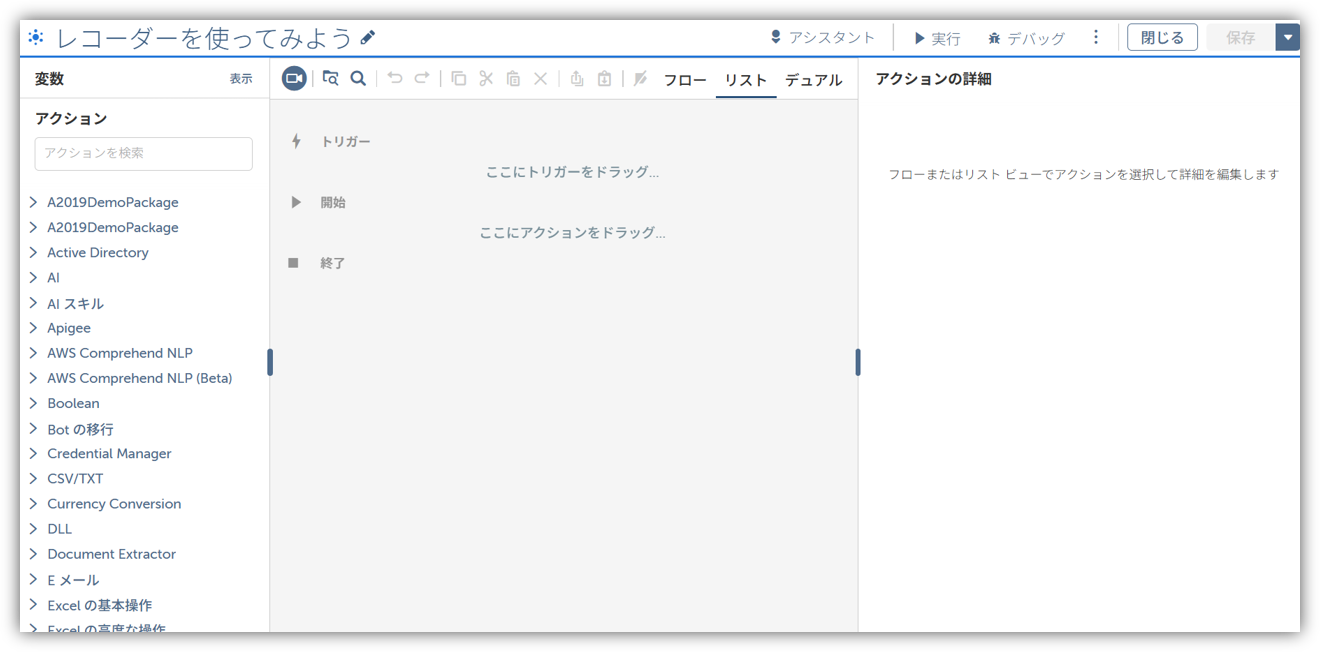The image size is (1320, 652).
Task: Click the アクションを検索 search field
Action: tap(143, 154)
